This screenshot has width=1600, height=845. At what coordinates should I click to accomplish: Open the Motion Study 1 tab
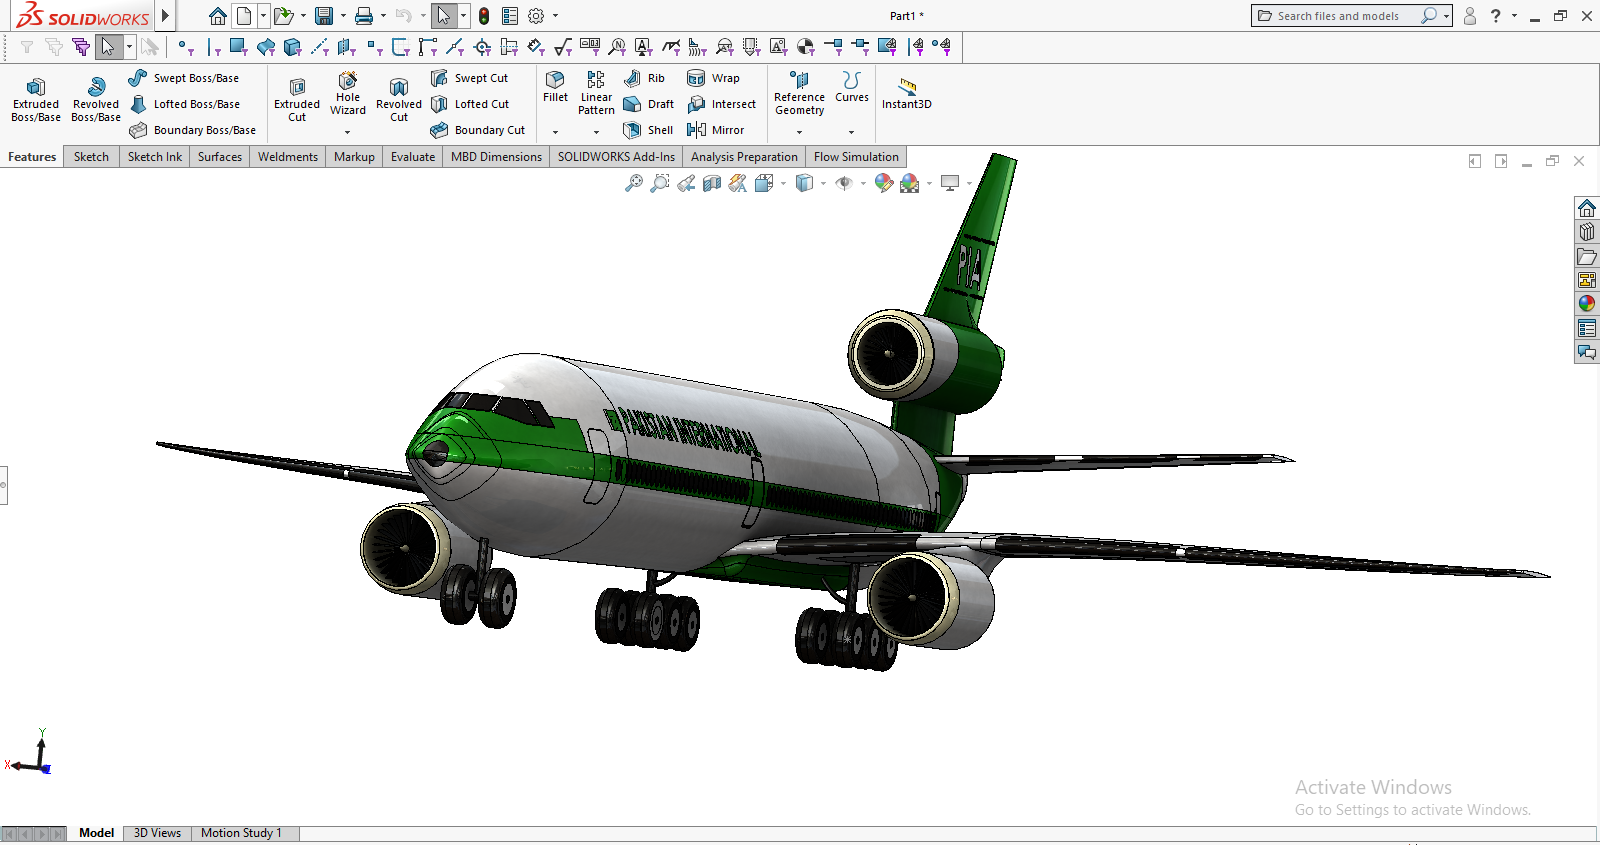[241, 833]
